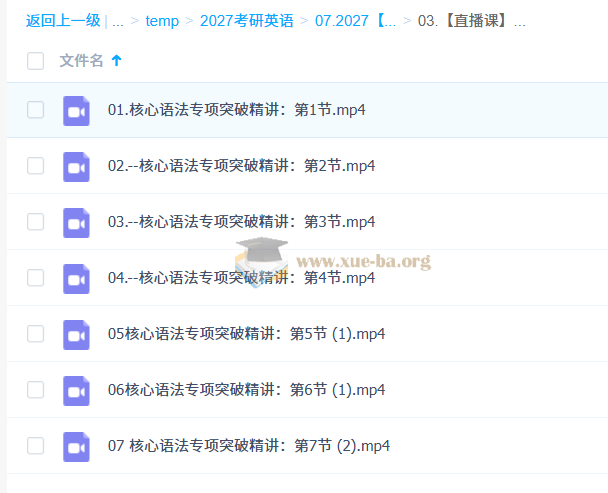Viewport: 608px width, 493px height.
Task: Toggle the select-all checkbox in header
Action: (x=36, y=61)
